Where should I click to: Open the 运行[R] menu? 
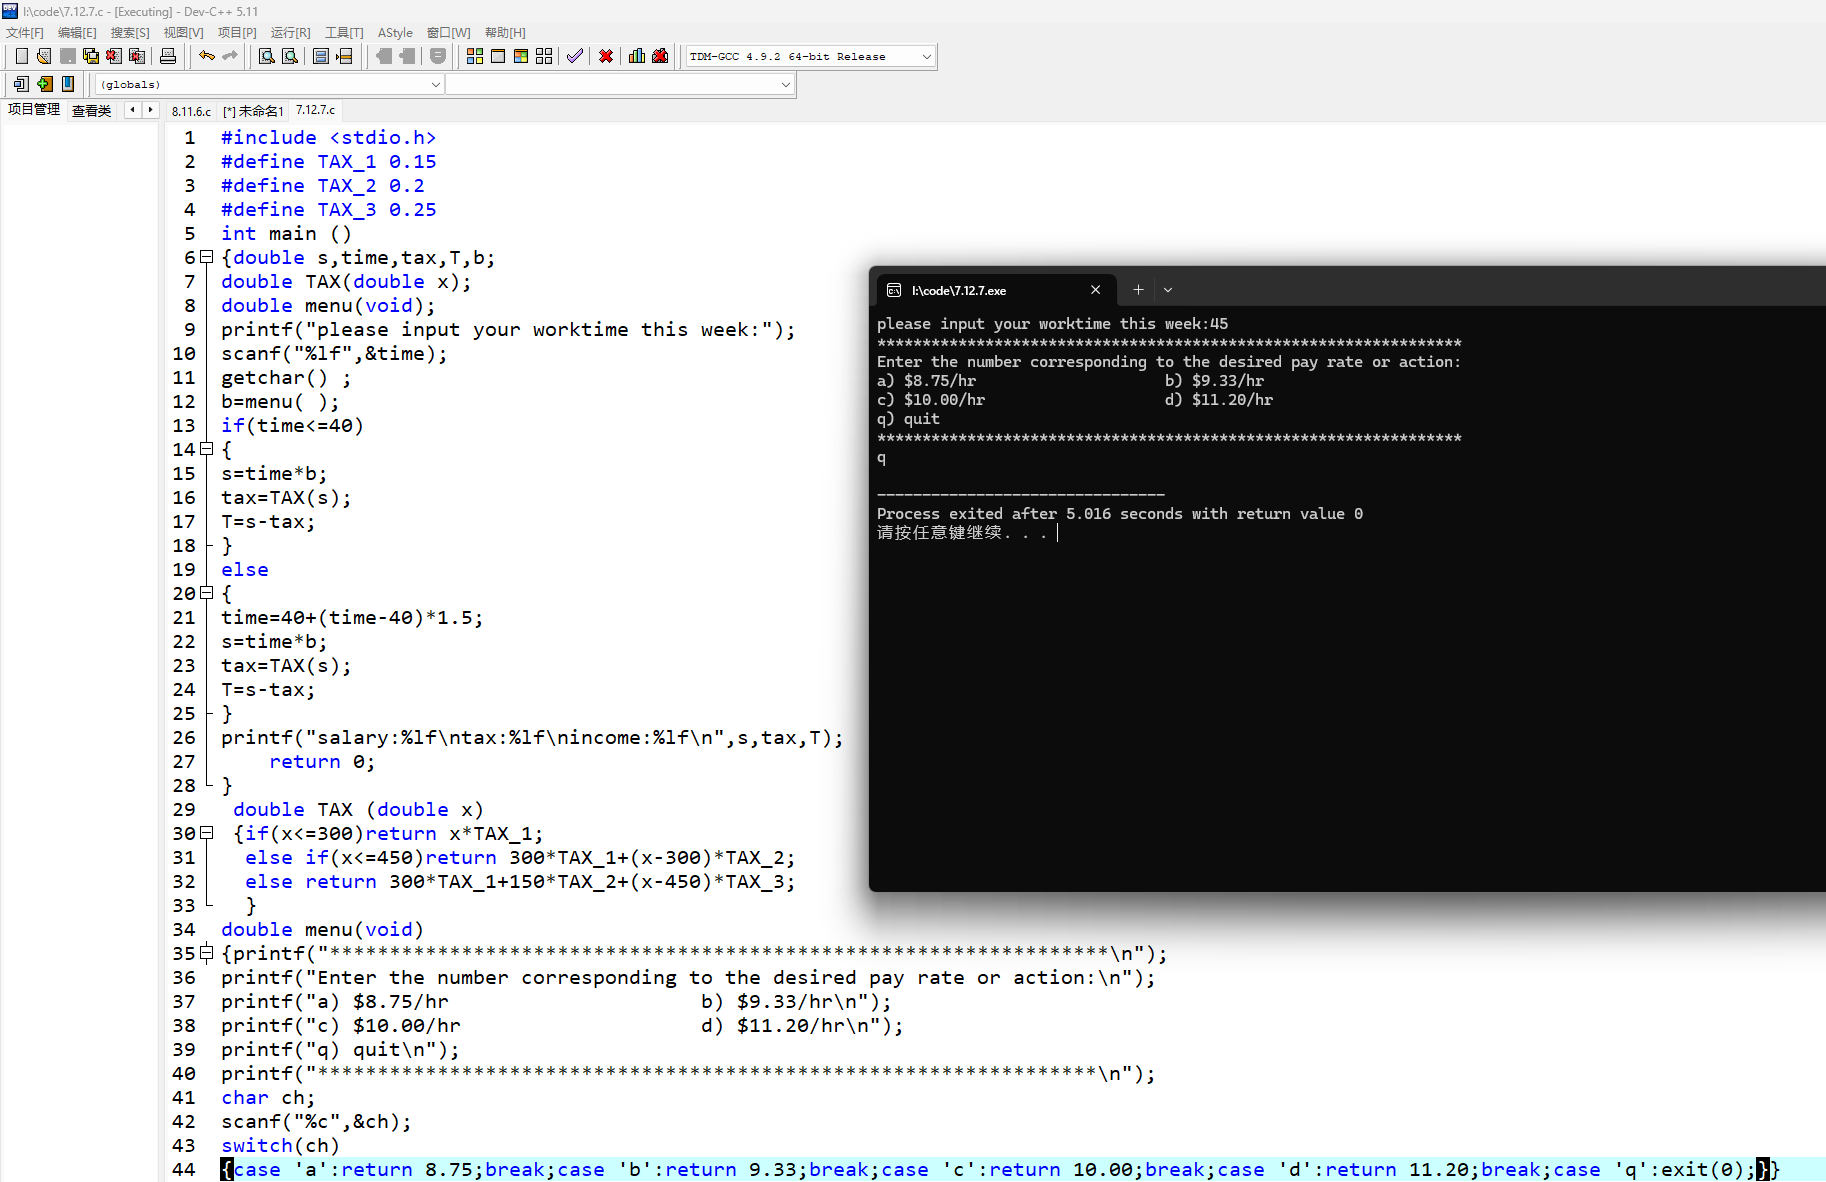click(291, 32)
